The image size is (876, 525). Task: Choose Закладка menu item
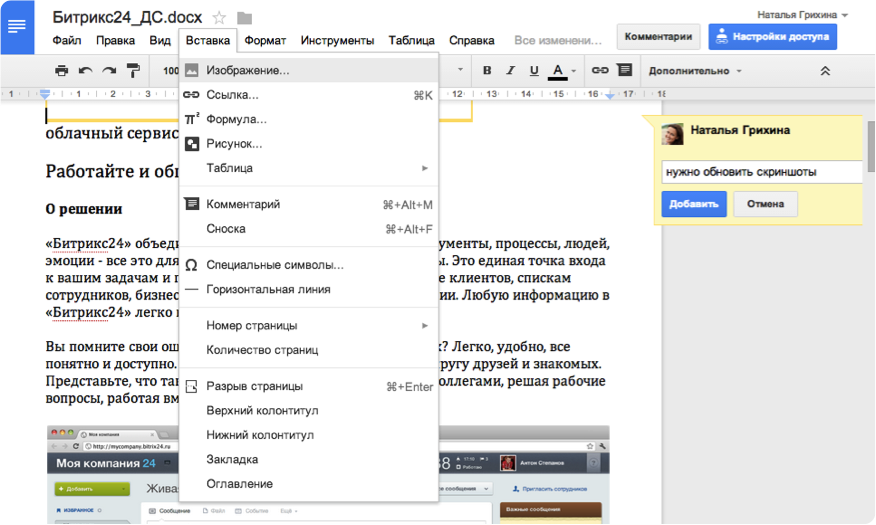[x=309, y=460]
